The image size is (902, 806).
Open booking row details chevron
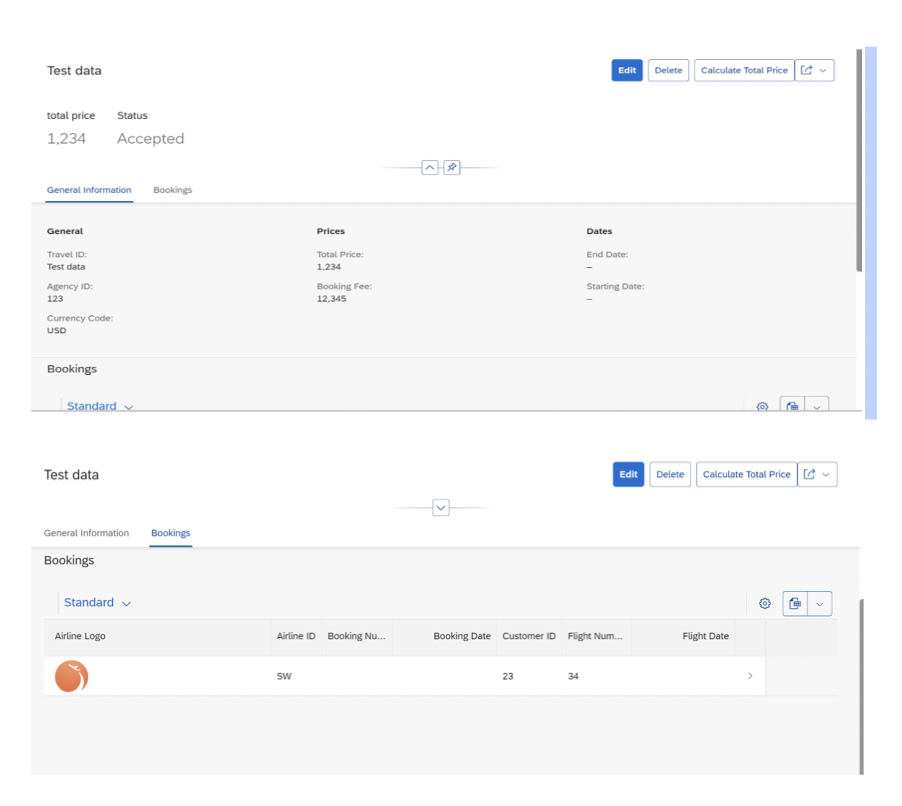750,675
